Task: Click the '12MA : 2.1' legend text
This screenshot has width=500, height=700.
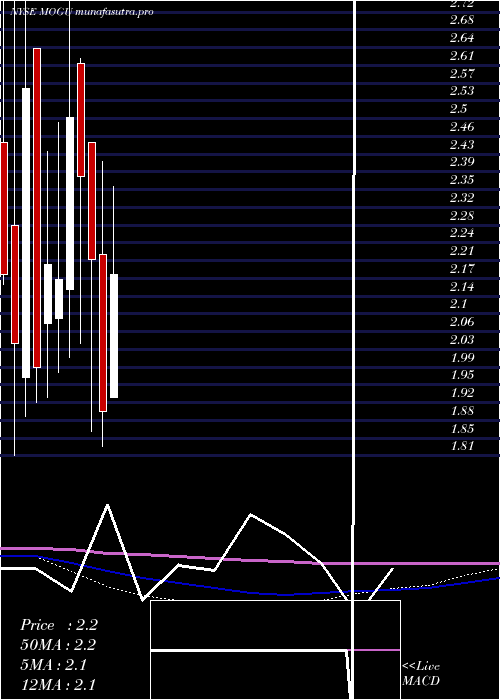Action: pos(58,685)
